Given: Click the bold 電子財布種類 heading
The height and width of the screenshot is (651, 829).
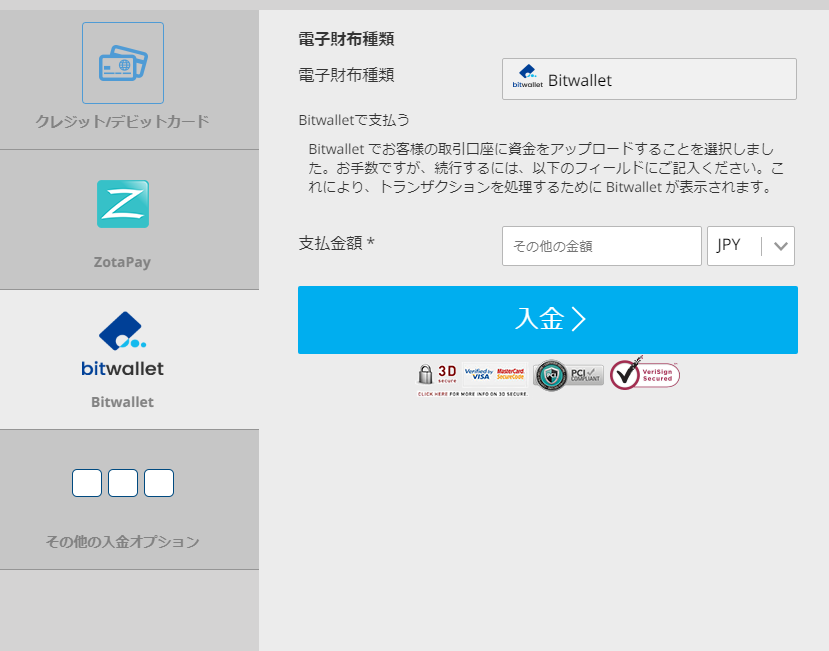Looking at the screenshot, I should pos(346,39).
